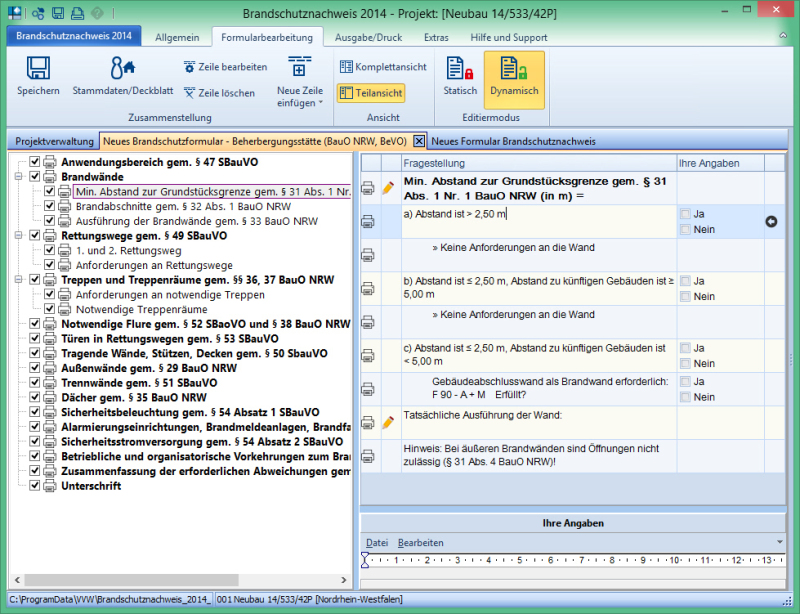Viewport: 800px width, 614px height.
Task: Click the help question mark in title bar
Action: pos(97,13)
